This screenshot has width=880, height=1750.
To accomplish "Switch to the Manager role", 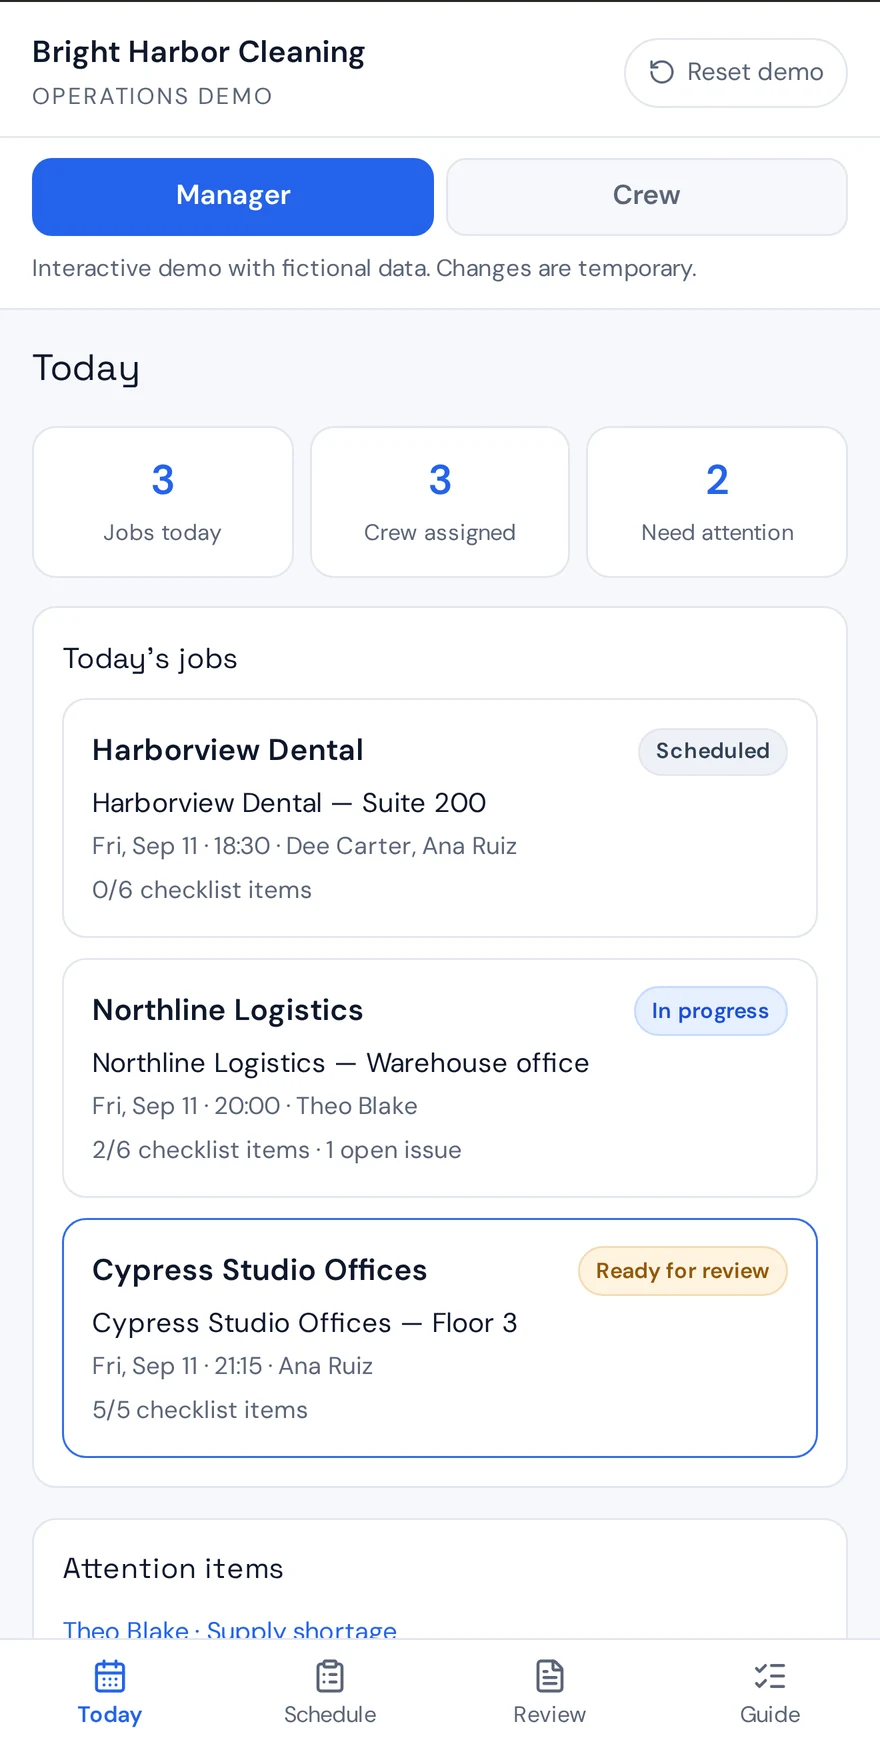I will [x=233, y=197].
